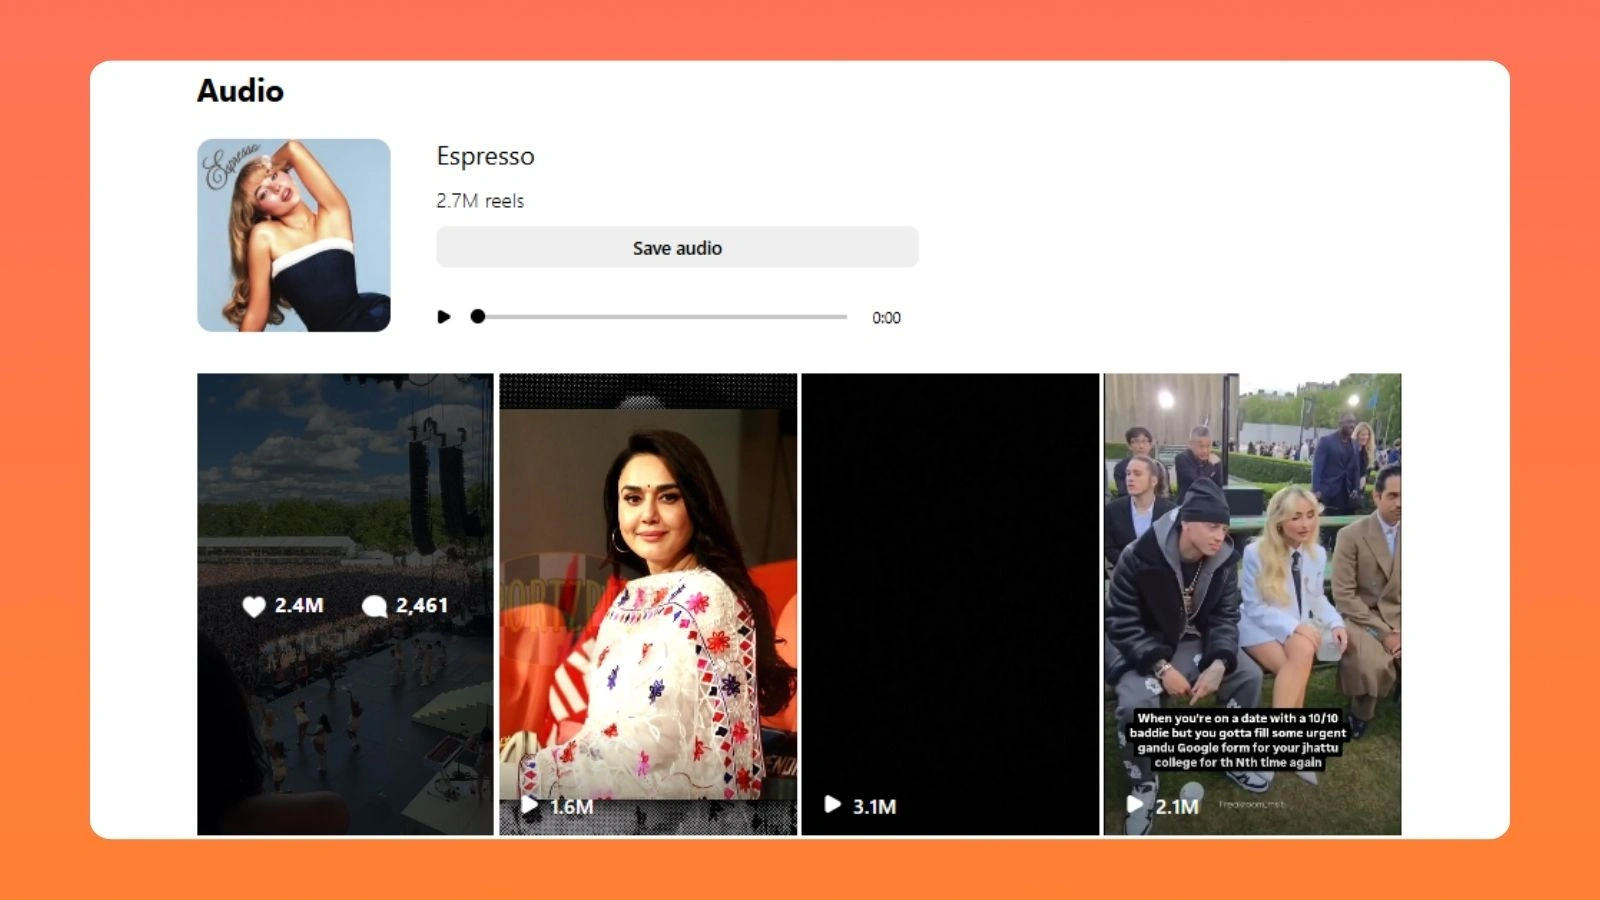Click the Save audio button
Viewport: 1600px width, 900px height.
677,247
